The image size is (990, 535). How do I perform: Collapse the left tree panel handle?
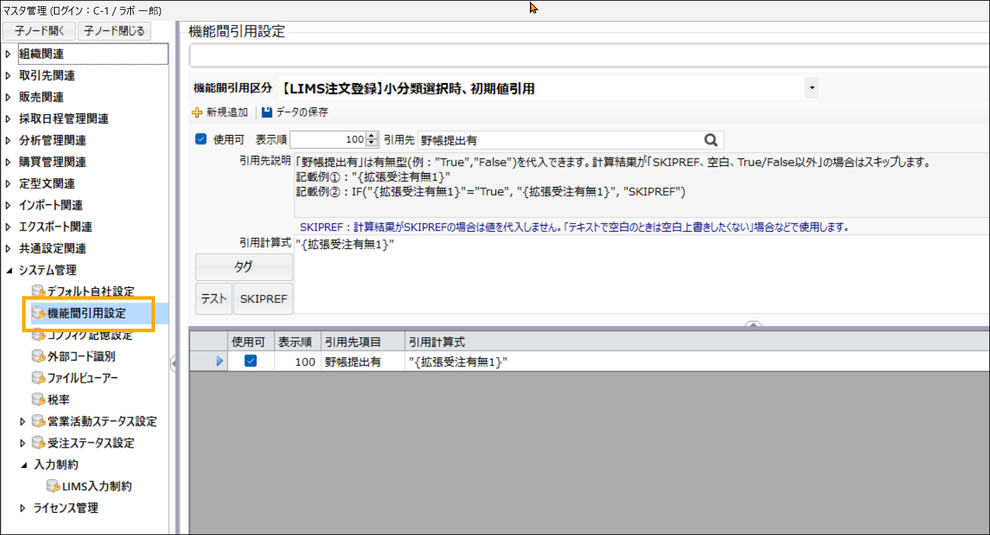click(173, 364)
